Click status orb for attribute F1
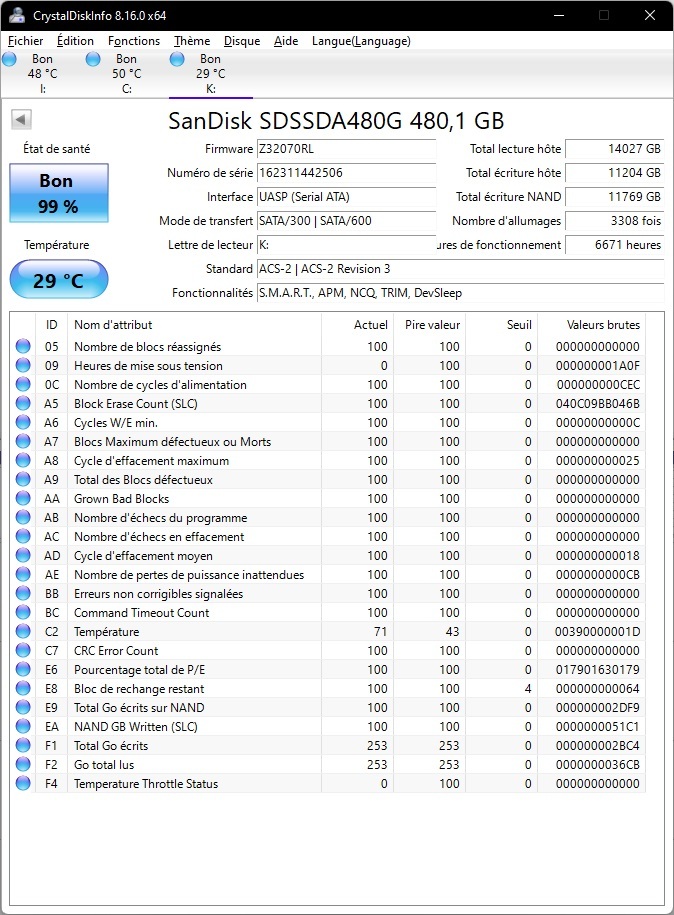This screenshot has width=674, height=915. coord(23,746)
